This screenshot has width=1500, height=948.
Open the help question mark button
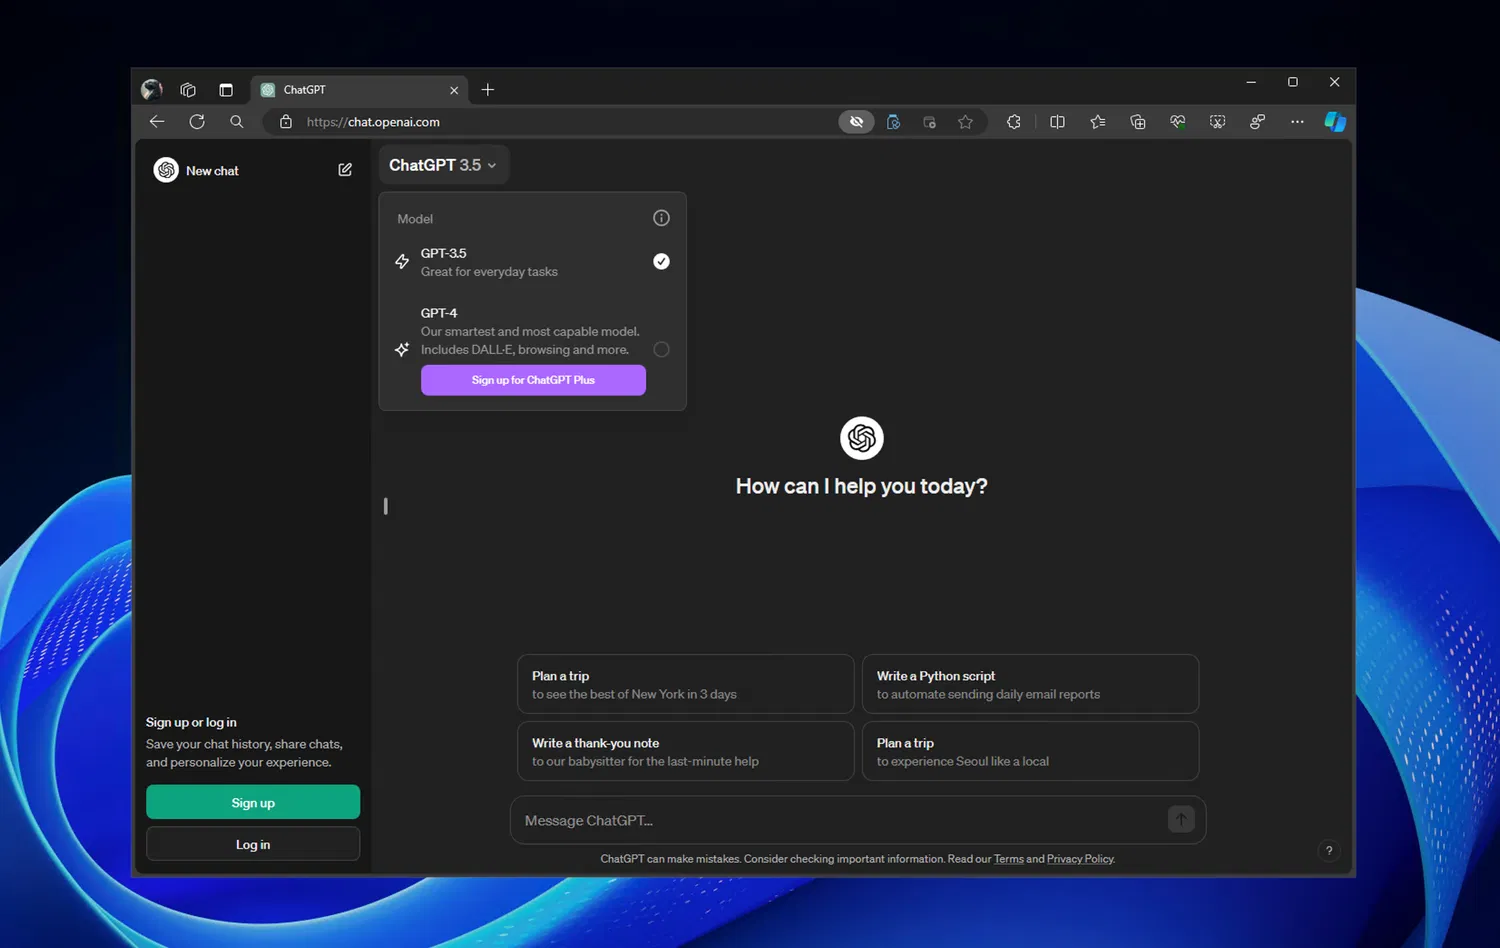pos(1329,851)
